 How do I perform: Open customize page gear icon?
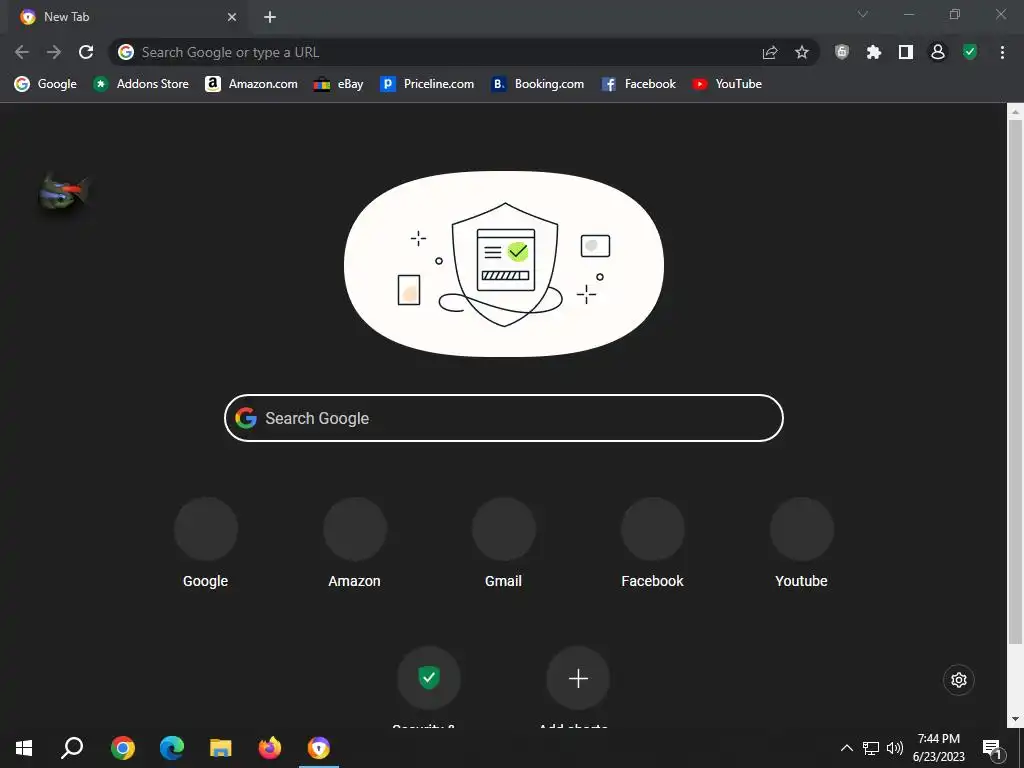[959, 680]
